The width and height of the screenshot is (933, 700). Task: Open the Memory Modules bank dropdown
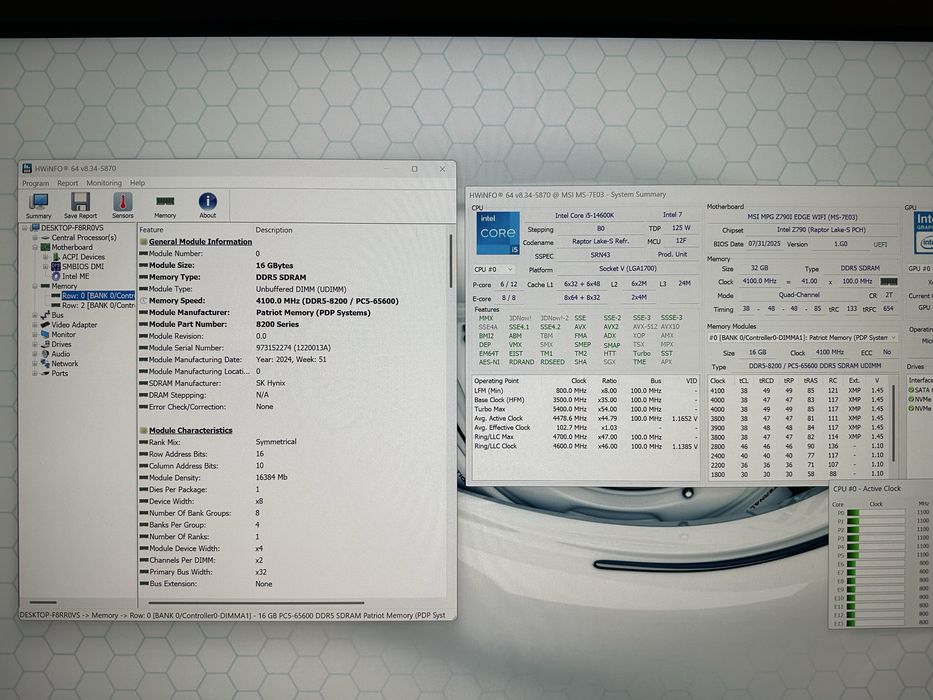coord(802,338)
